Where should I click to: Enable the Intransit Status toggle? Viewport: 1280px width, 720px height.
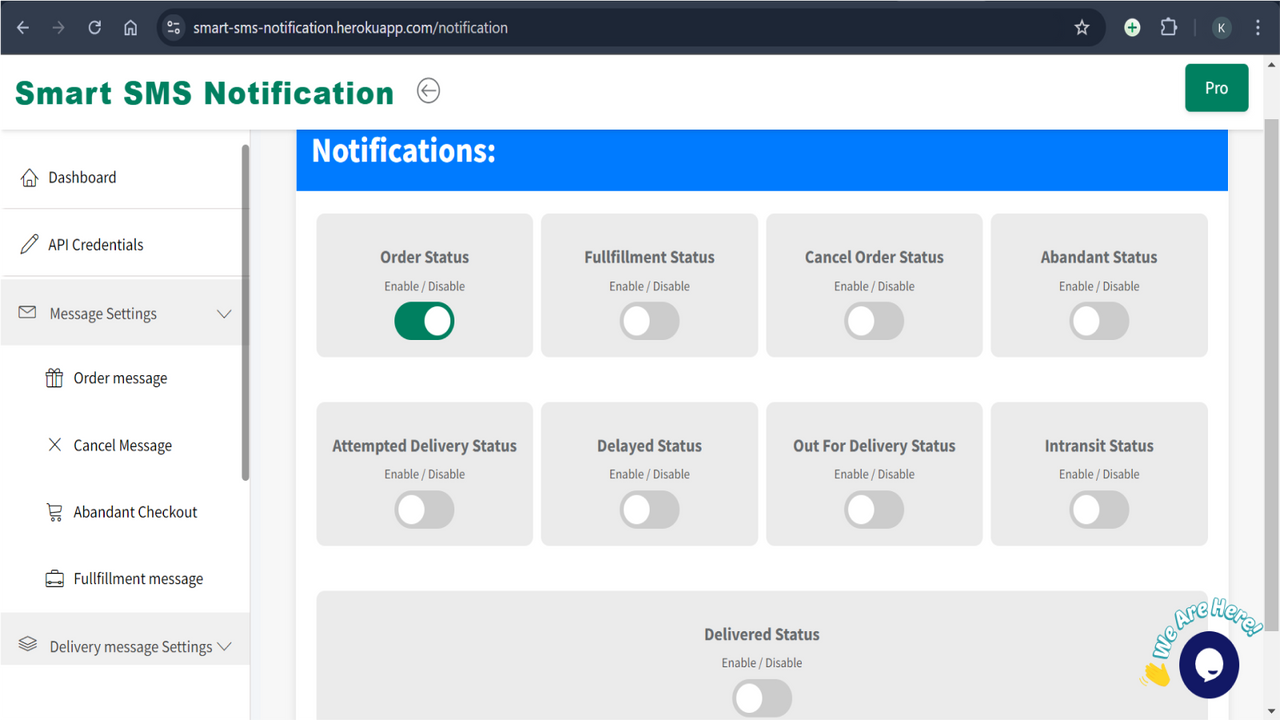1099,510
